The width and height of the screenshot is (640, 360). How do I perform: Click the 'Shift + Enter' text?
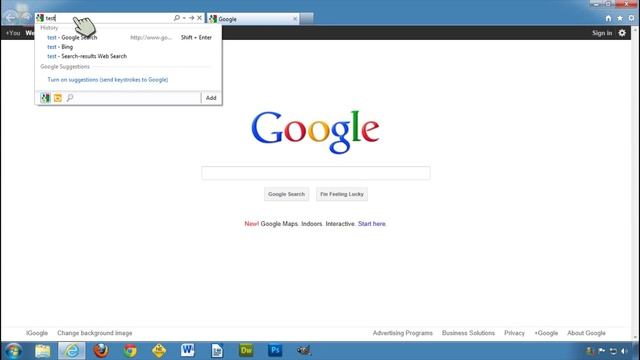[196, 37]
